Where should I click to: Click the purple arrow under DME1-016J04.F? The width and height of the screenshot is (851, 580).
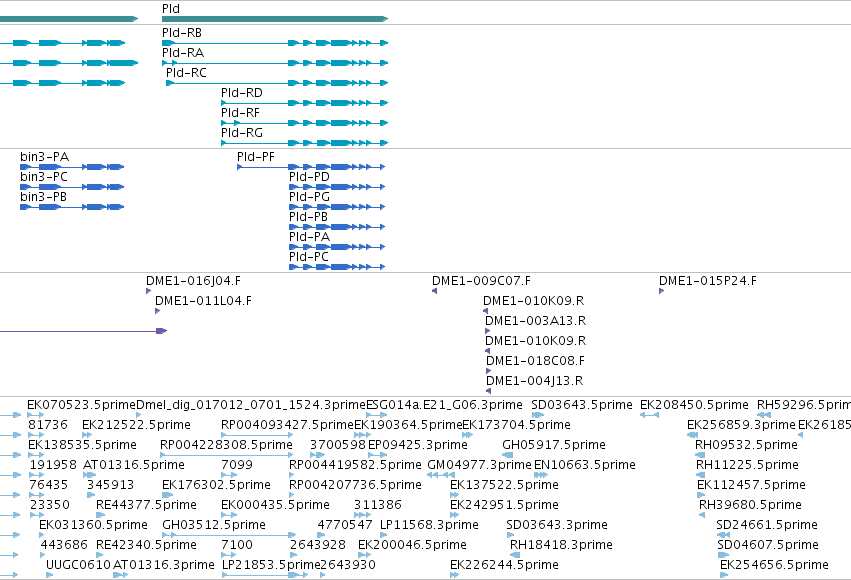pos(148,291)
